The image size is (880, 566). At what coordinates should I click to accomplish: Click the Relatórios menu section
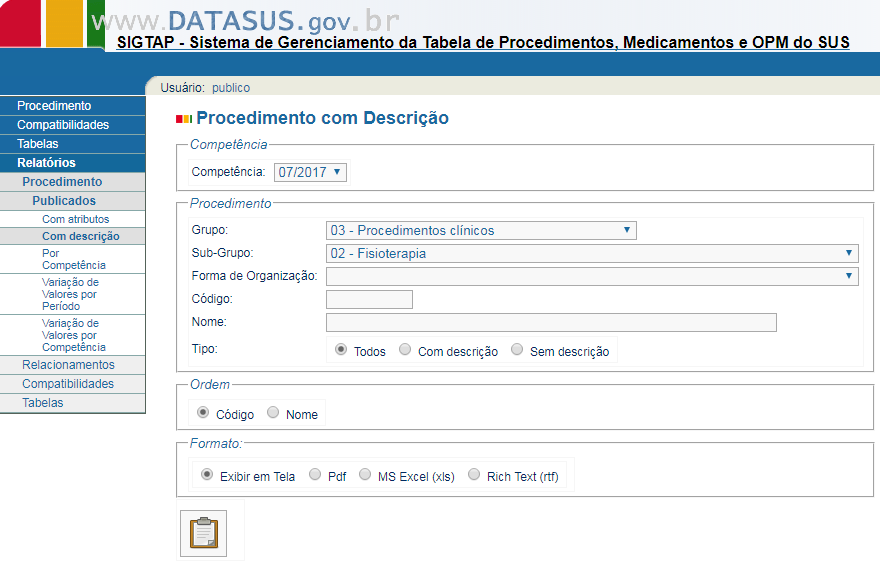(x=46, y=163)
